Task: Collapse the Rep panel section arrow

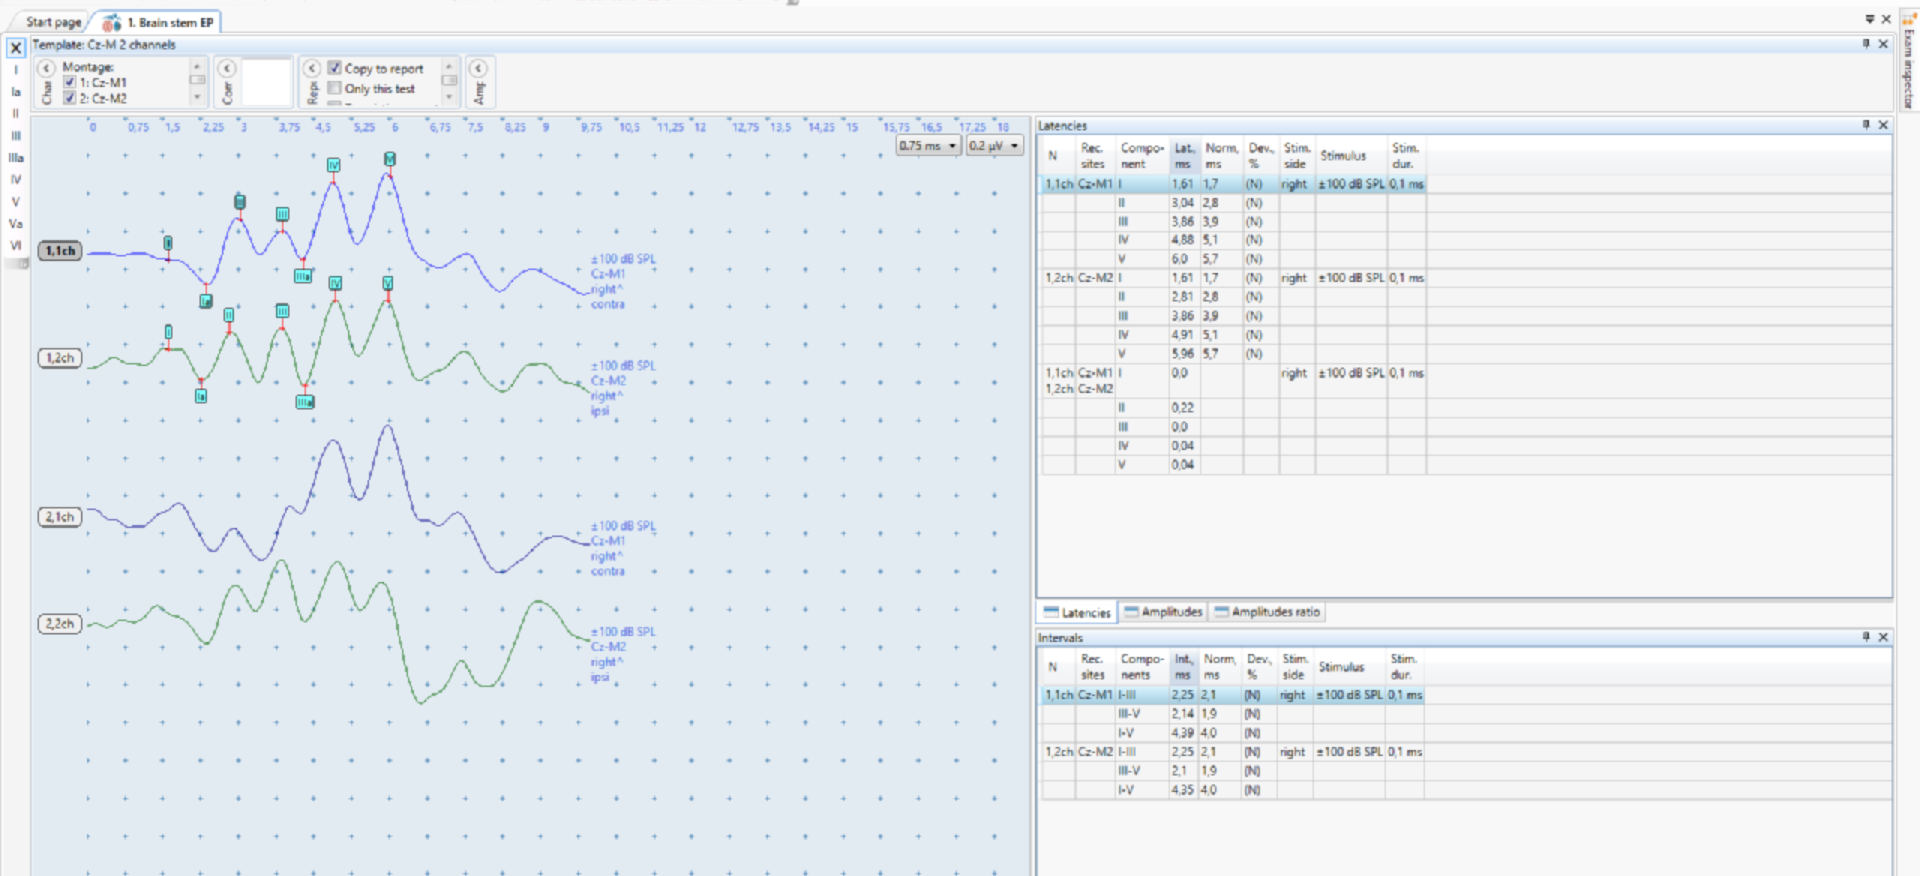Action: coord(312,68)
